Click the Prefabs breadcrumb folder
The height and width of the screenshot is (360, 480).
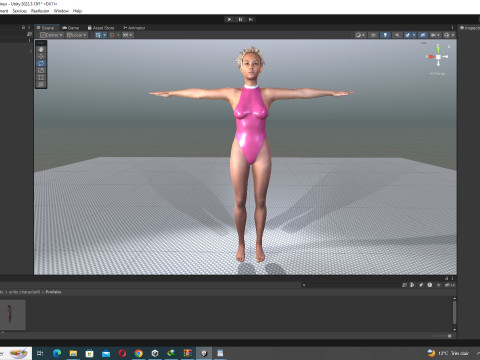point(53,292)
